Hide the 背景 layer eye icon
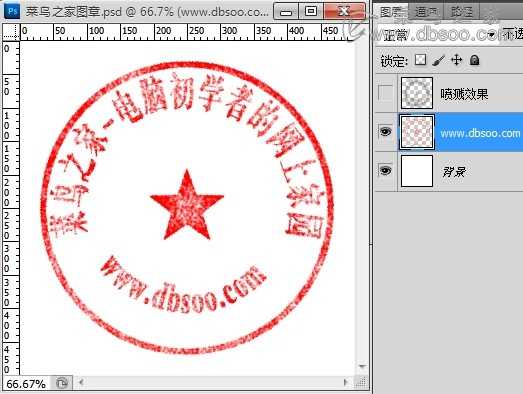The width and height of the screenshot is (523, 394). pyautogui.click(x=385, y=170)
